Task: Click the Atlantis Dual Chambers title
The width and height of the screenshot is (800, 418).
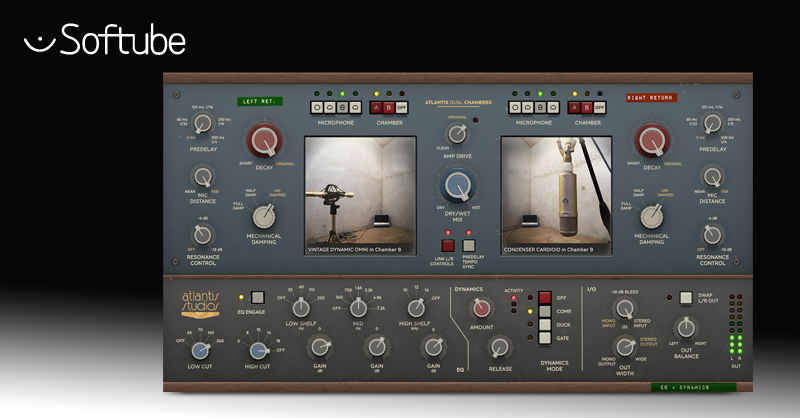Action: tap(458, 103)
